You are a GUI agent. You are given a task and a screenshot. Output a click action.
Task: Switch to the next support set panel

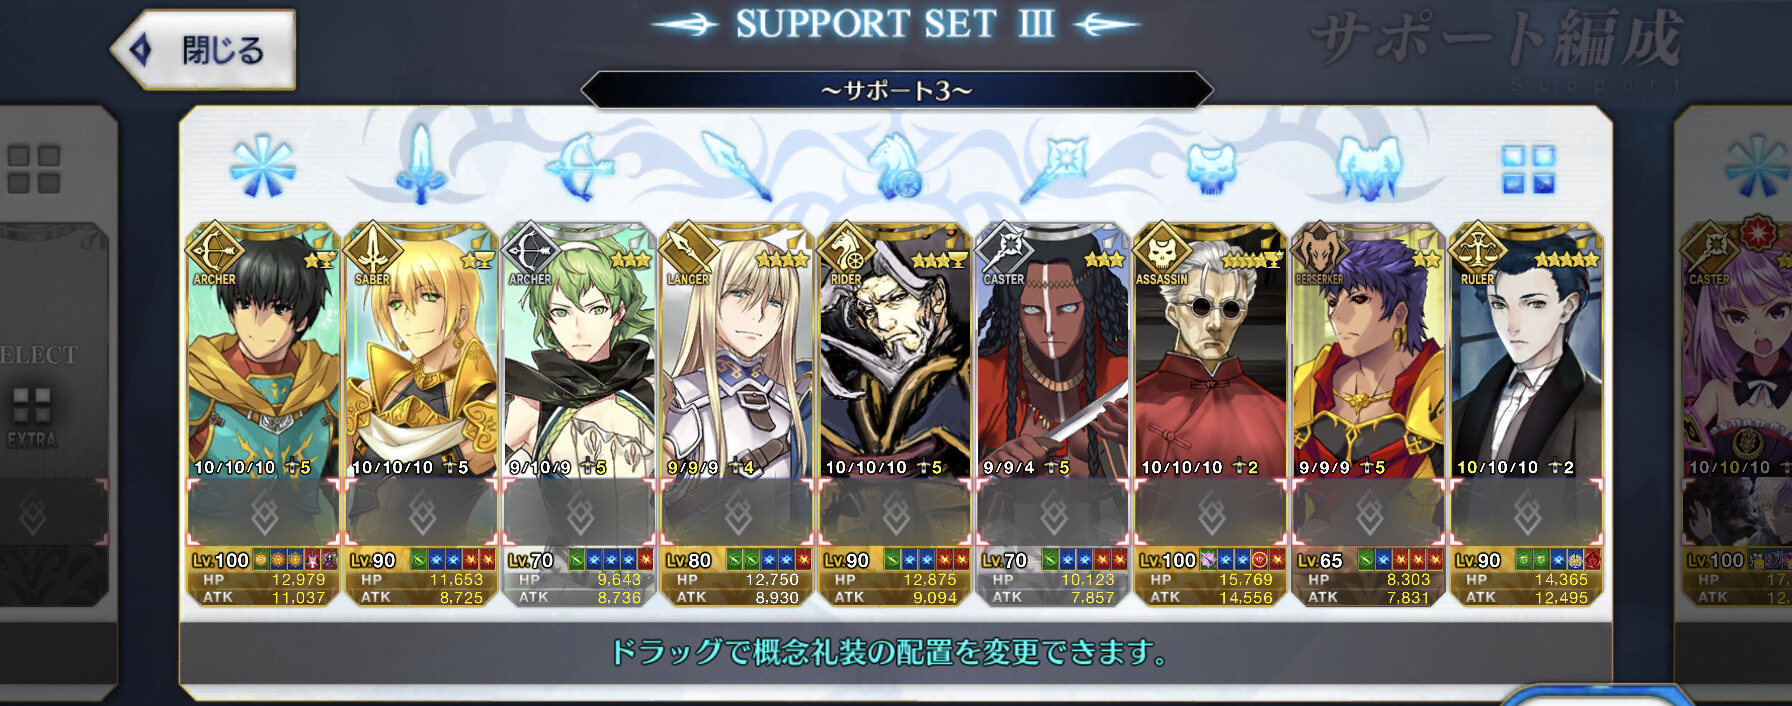1735,400
